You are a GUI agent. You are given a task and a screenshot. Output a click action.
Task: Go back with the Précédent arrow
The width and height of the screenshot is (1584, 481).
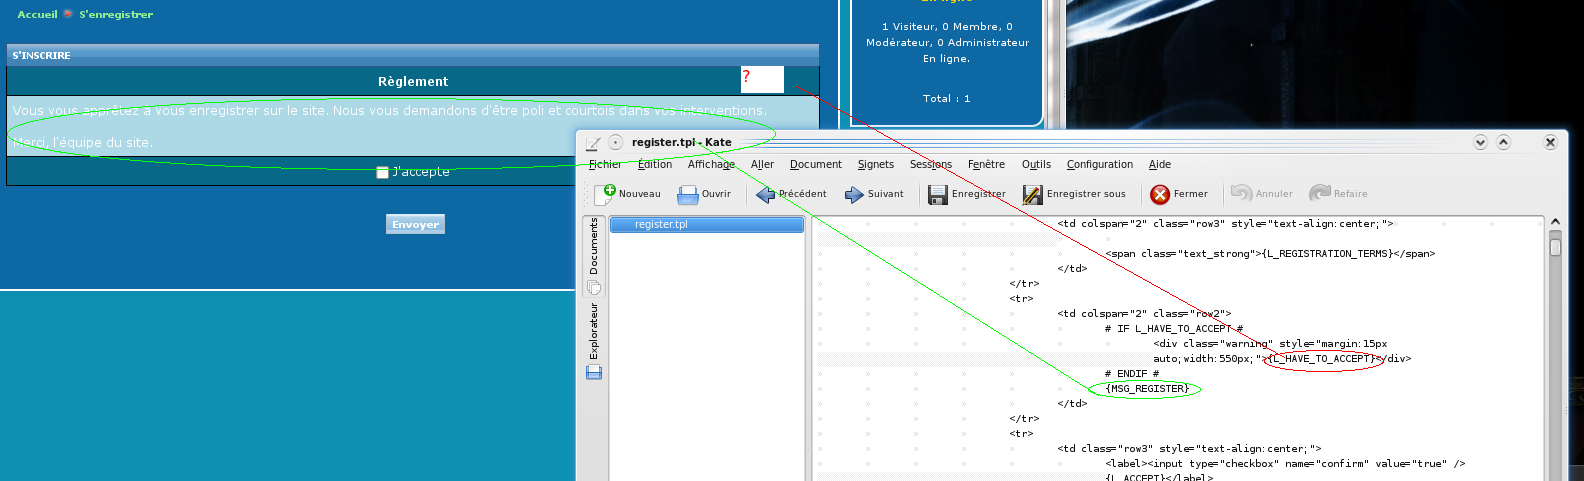[765, 194]
